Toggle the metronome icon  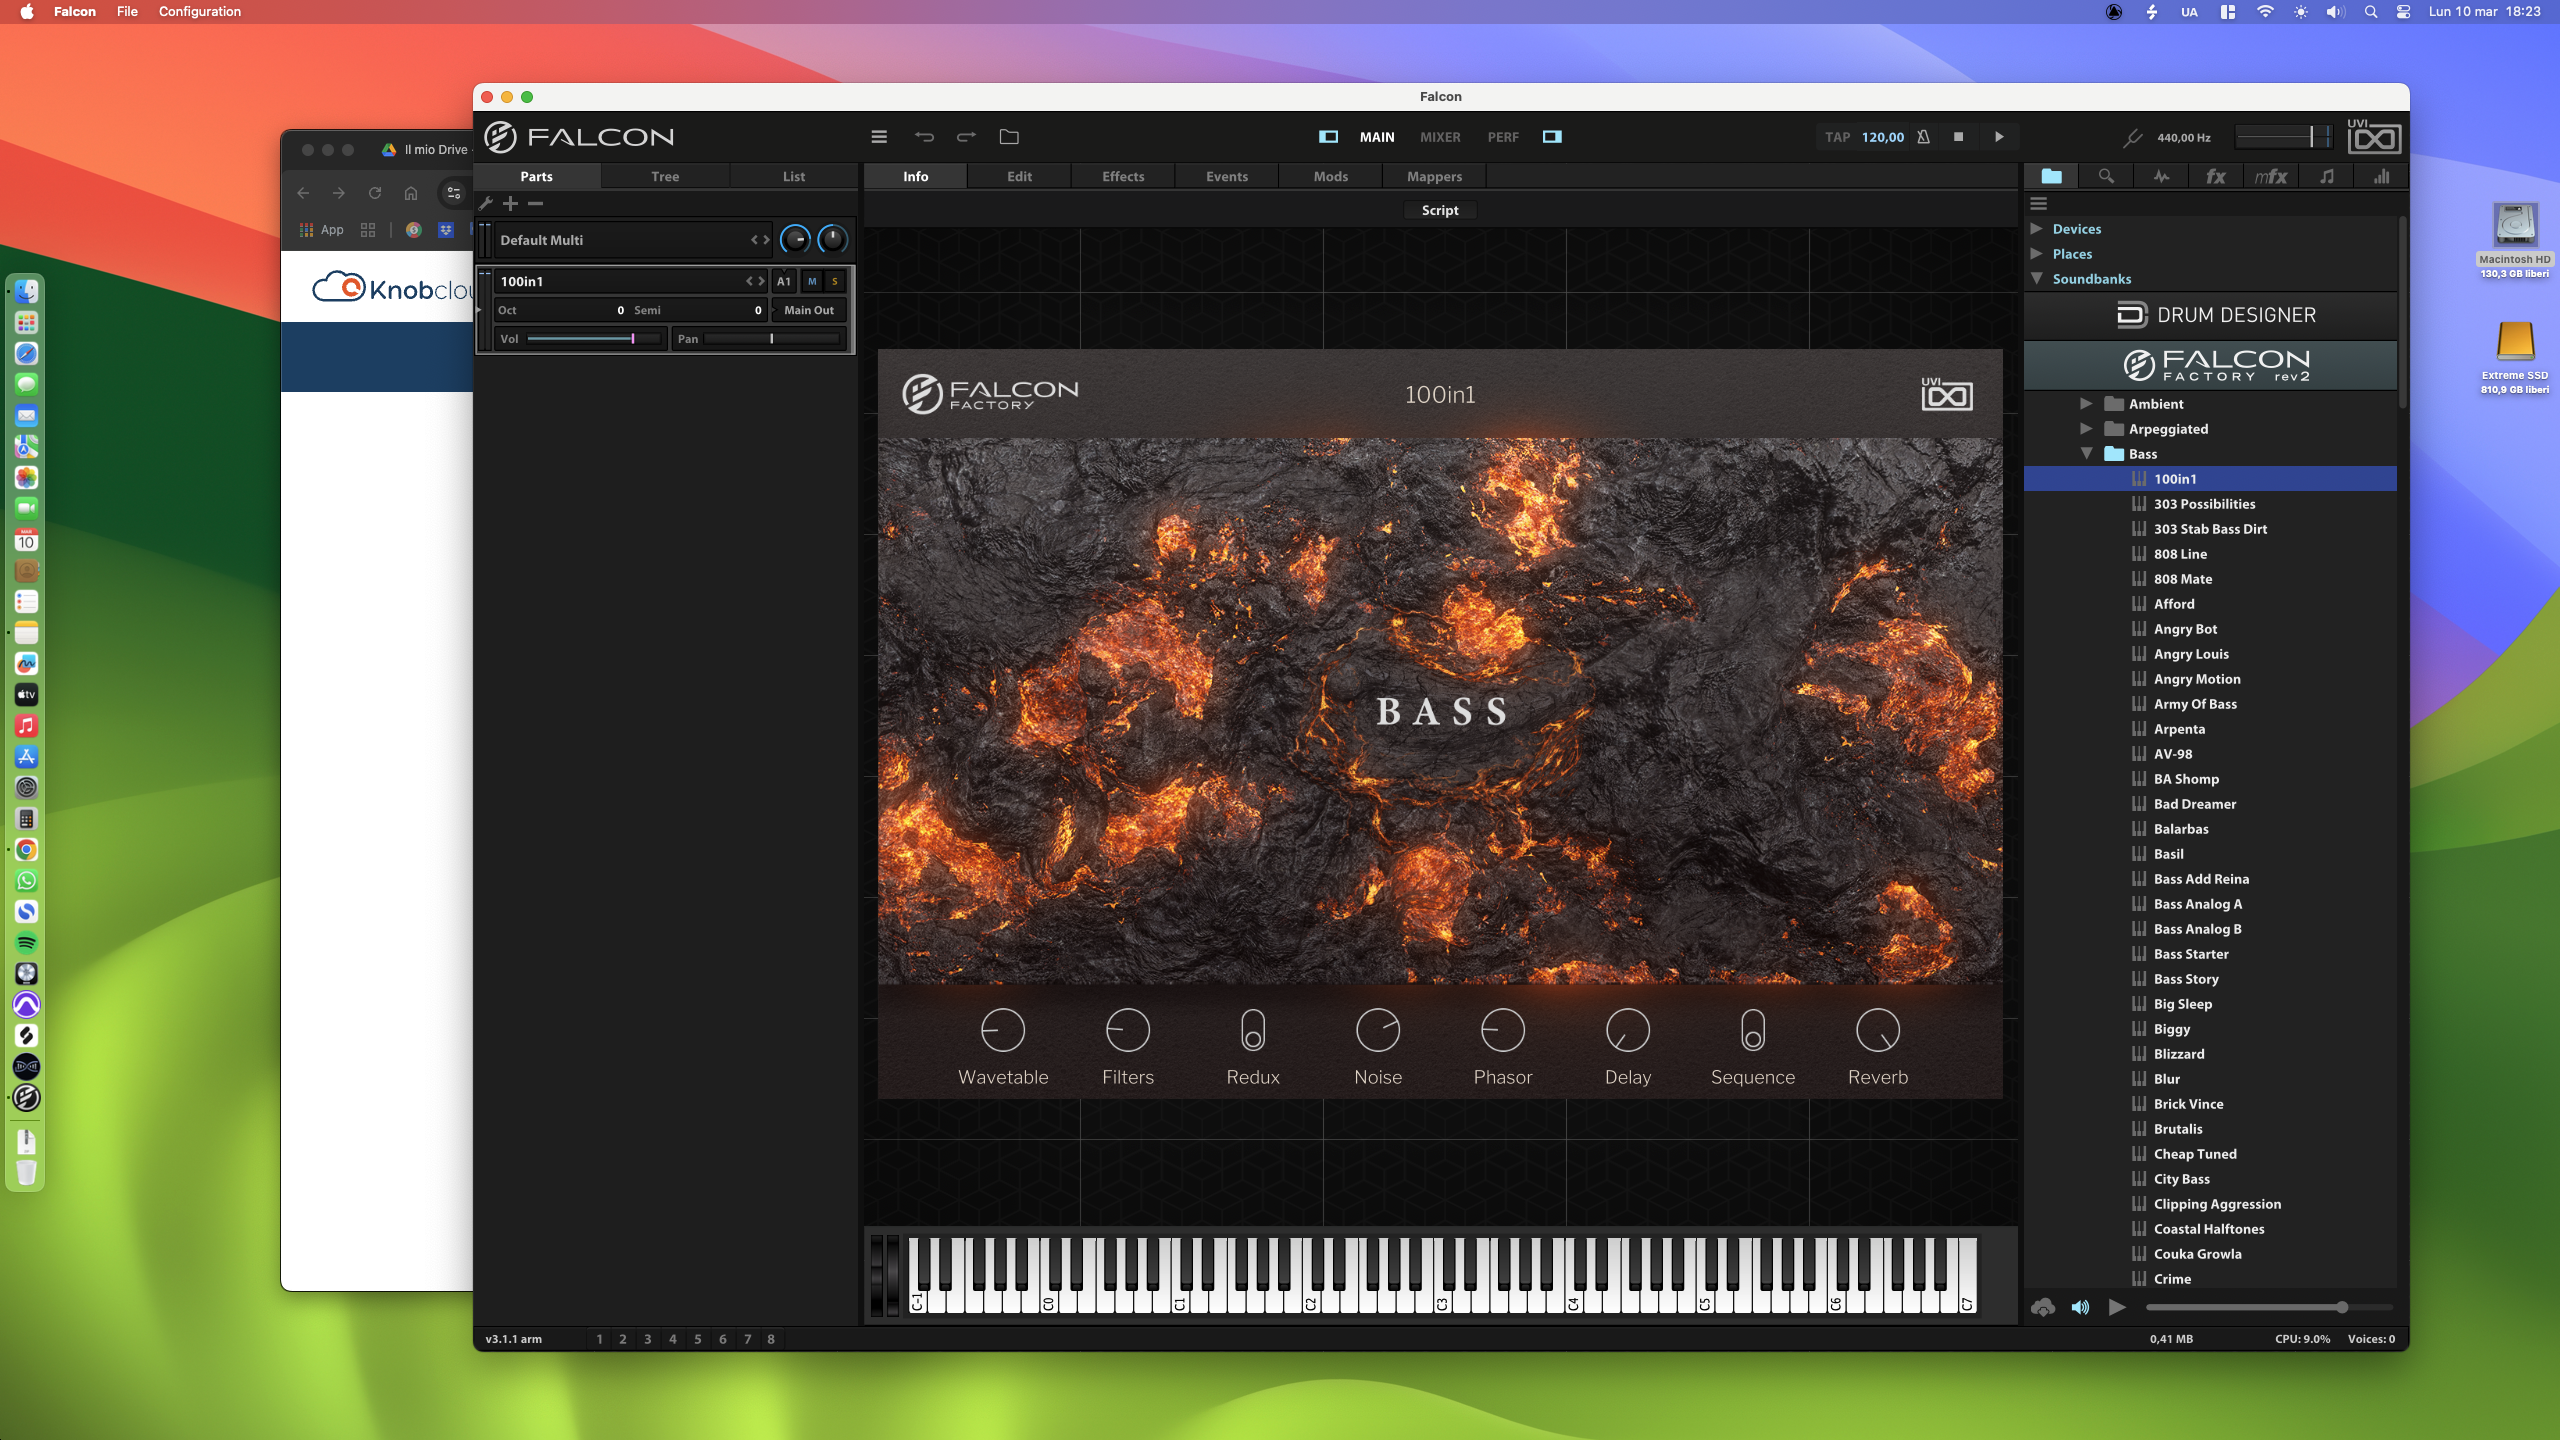point(1923,137)
